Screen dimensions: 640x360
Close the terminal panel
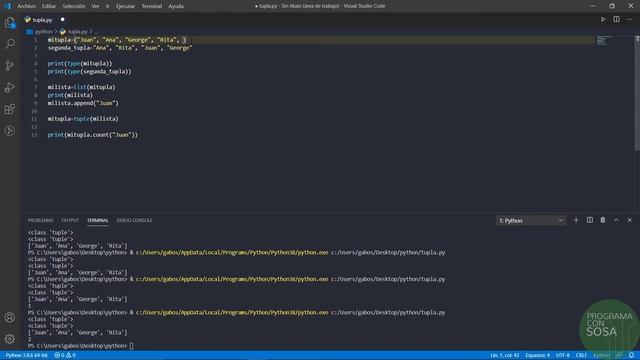[629, 220]
